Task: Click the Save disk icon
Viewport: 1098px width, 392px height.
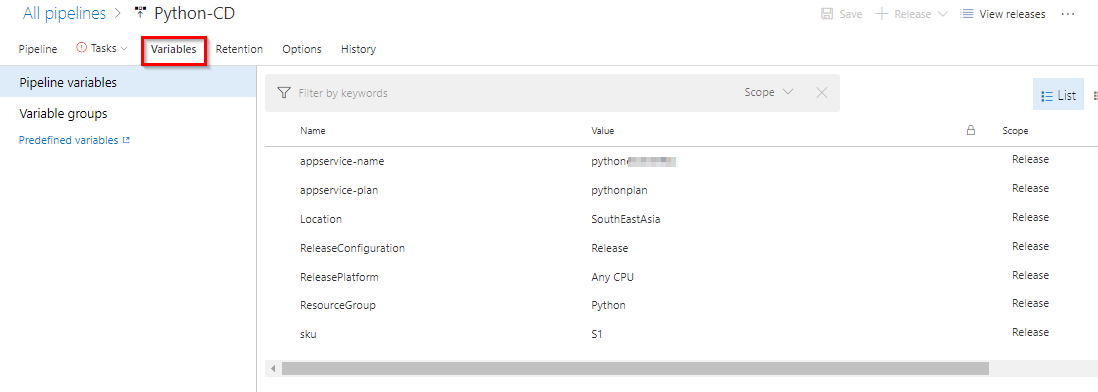Action: [x=826, y=14]
